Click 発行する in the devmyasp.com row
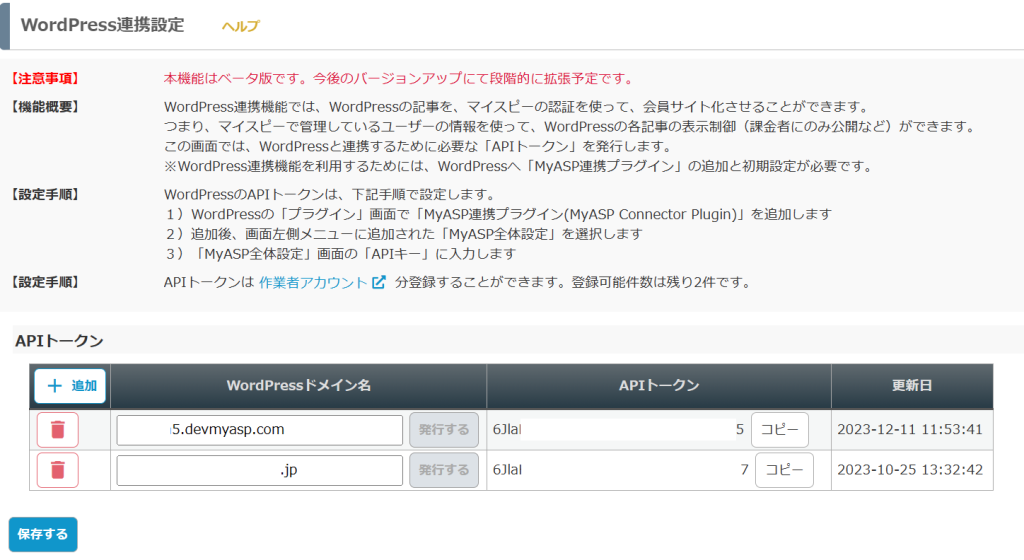Image resolution: width=1024 pixels, height=560 pixels. pos(444,430)
